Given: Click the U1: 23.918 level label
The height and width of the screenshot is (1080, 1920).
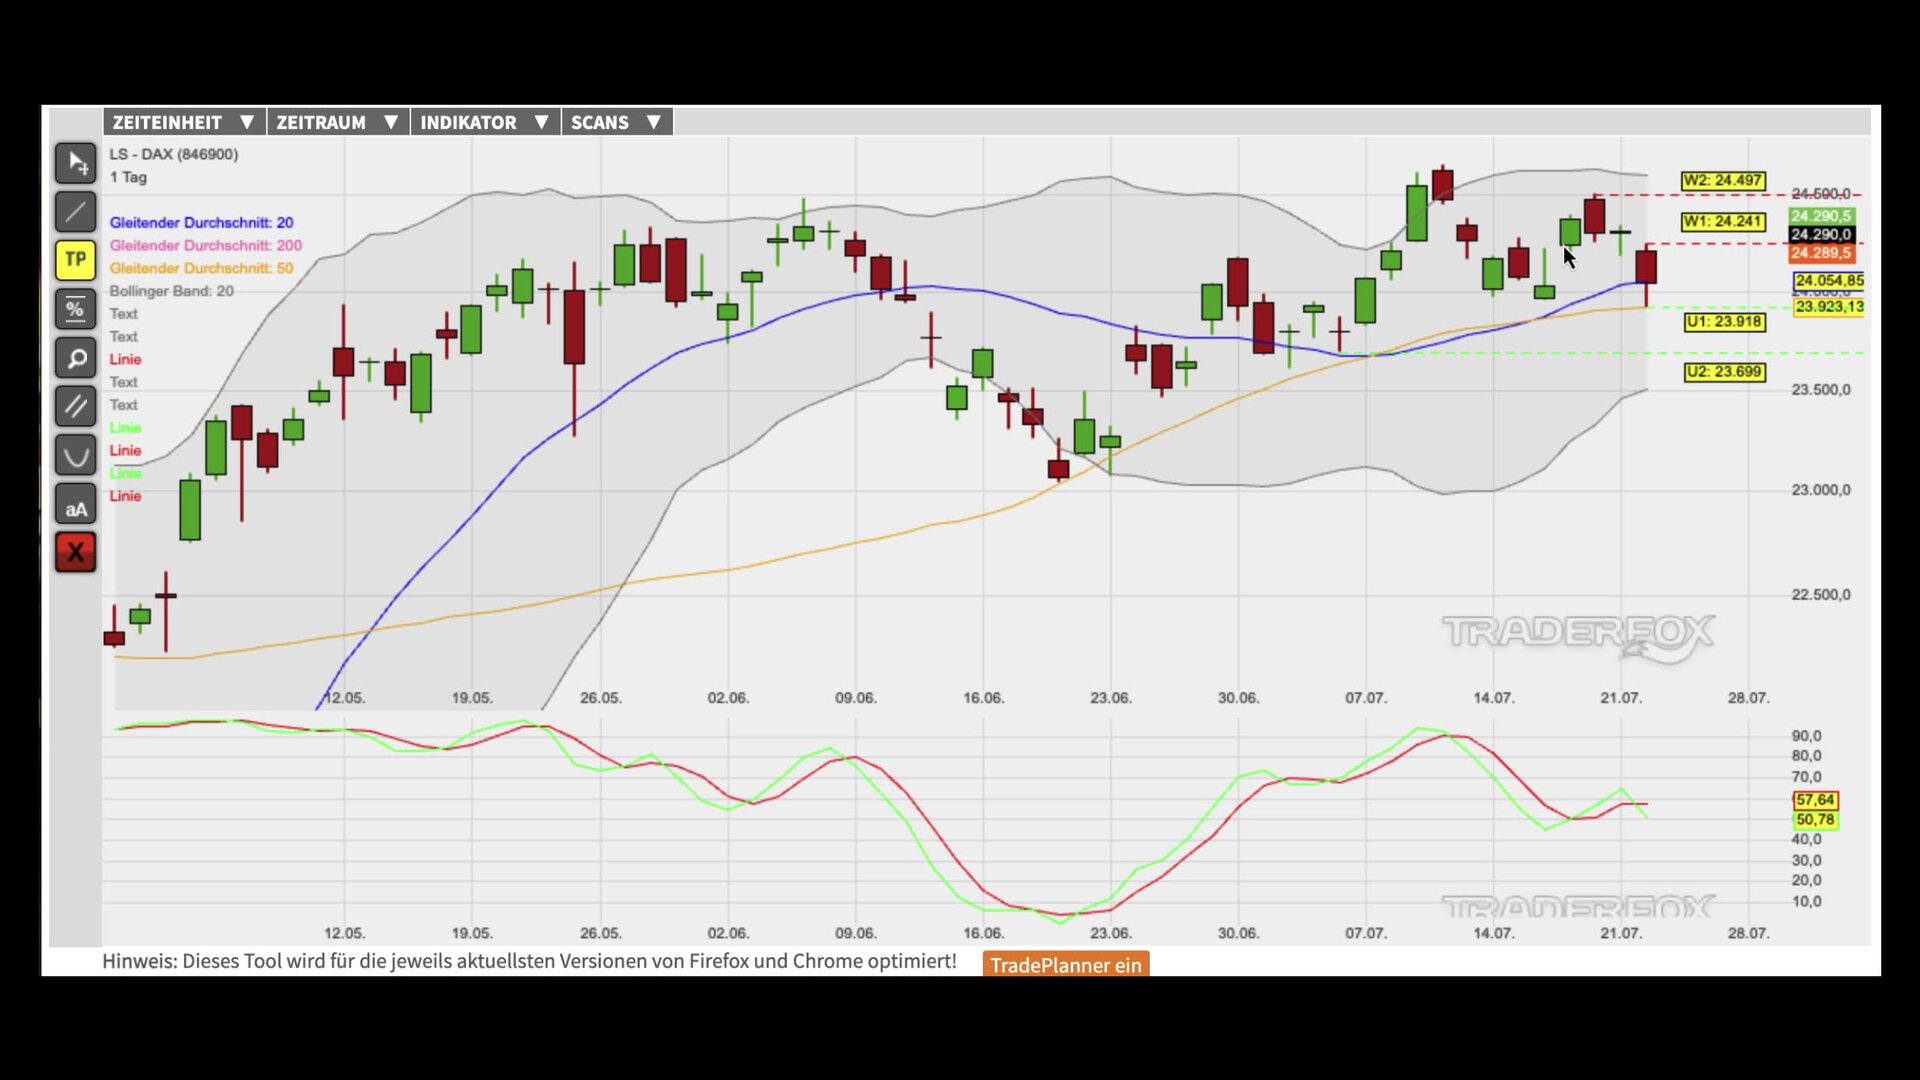Looking at the screenshot, I should [x=1724, y=322].
